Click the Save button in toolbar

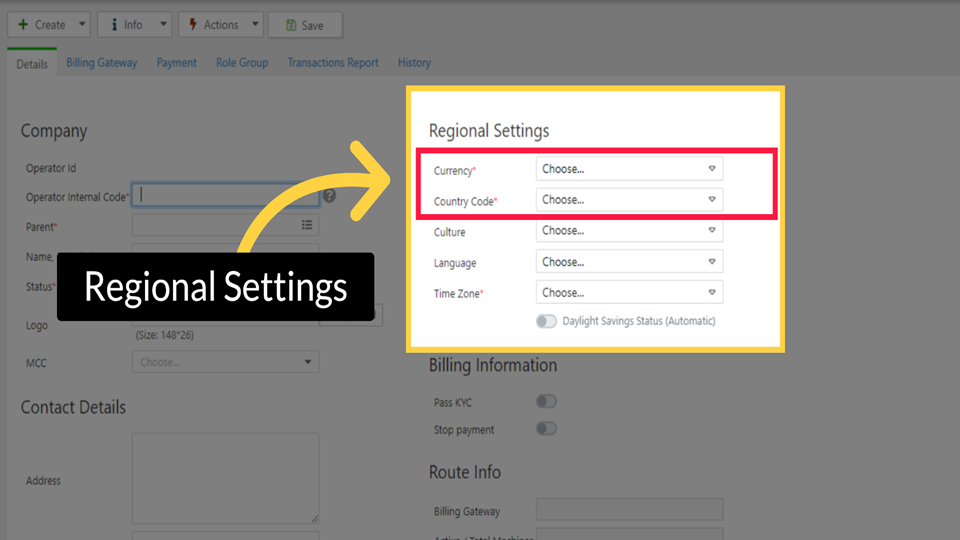coord(305,25)
